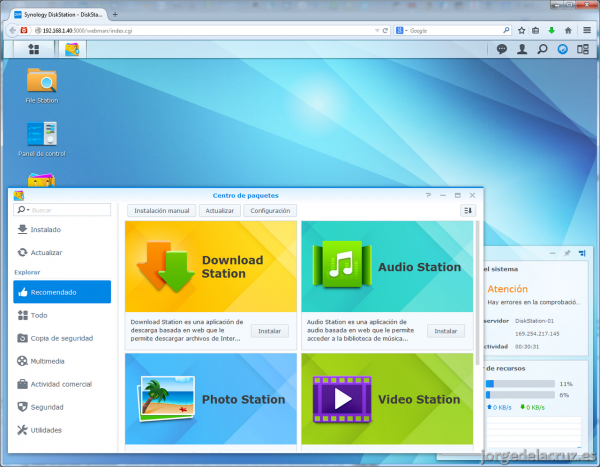Screen dimensions: 600x467
Task: Open Actividad comercial category
Action: [x=62, y=384]
